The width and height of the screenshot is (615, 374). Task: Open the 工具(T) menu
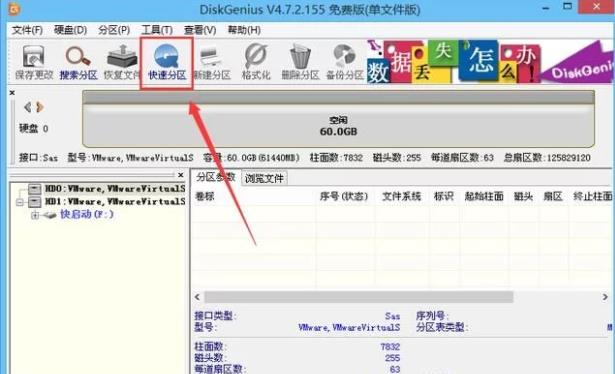click(x=157, y=30)
